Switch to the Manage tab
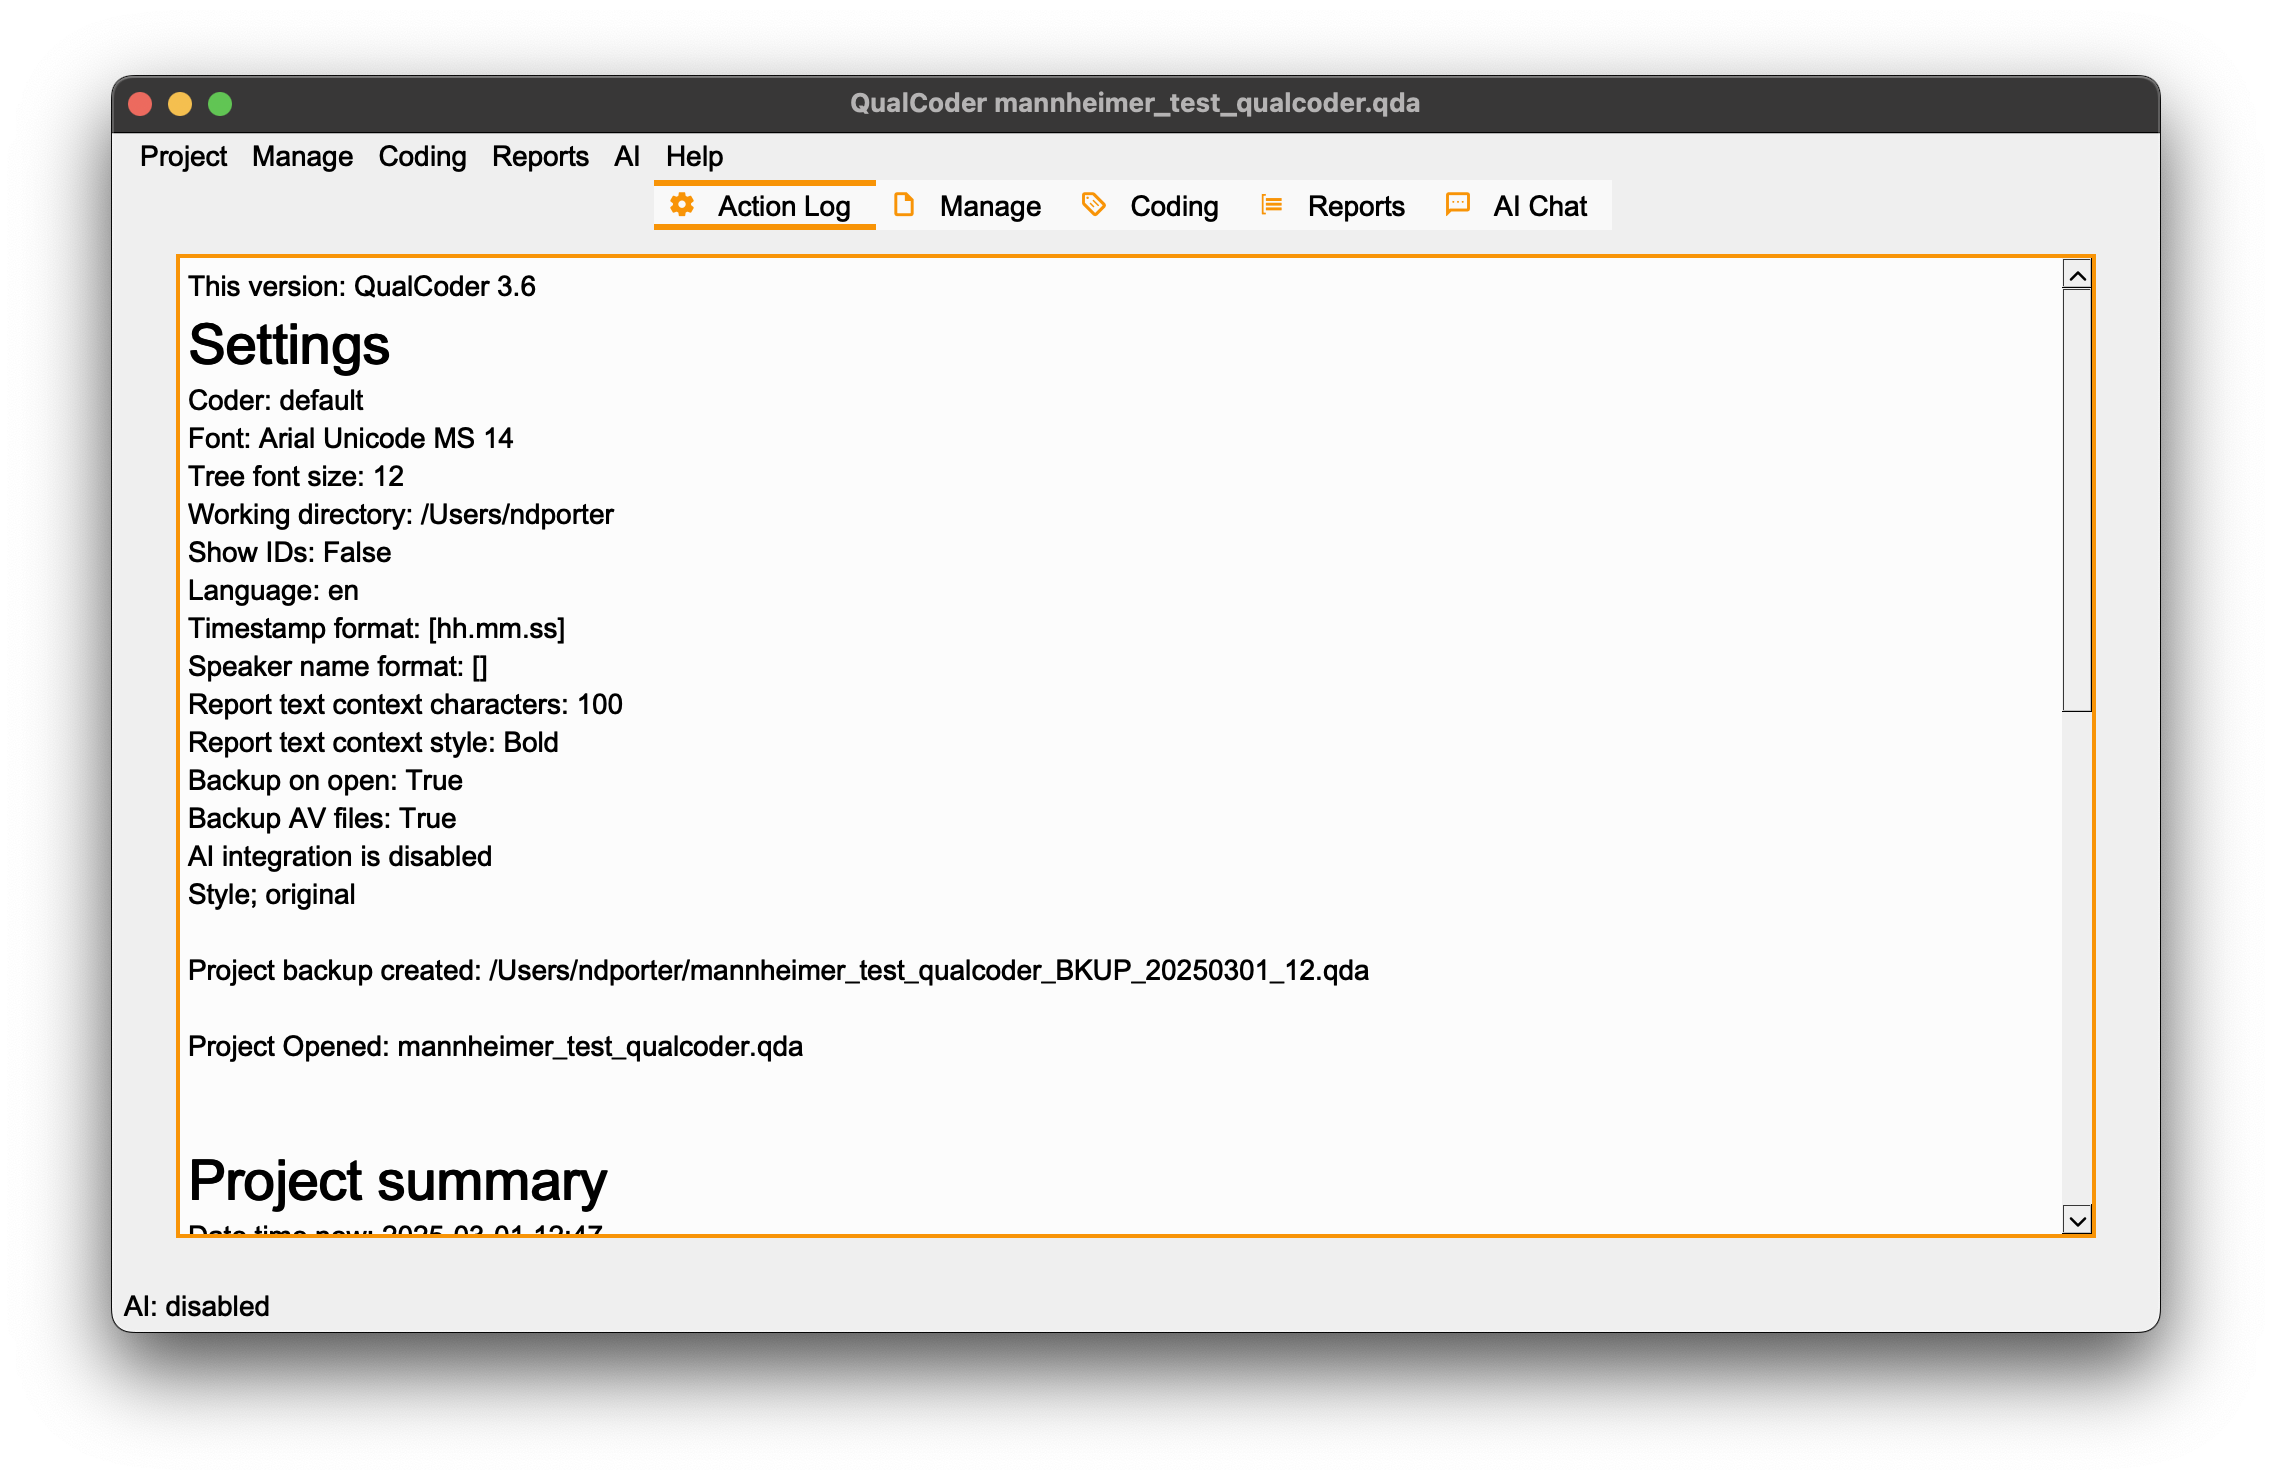Screen dimensions: 2272x1480 990,206
